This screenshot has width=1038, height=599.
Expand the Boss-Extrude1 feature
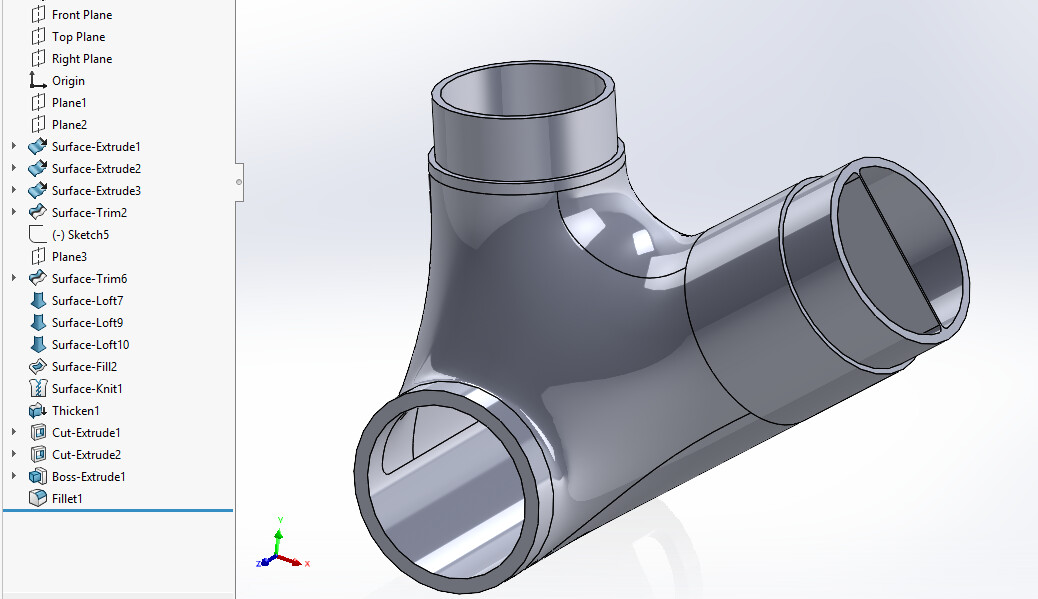[x=14, y=477]
